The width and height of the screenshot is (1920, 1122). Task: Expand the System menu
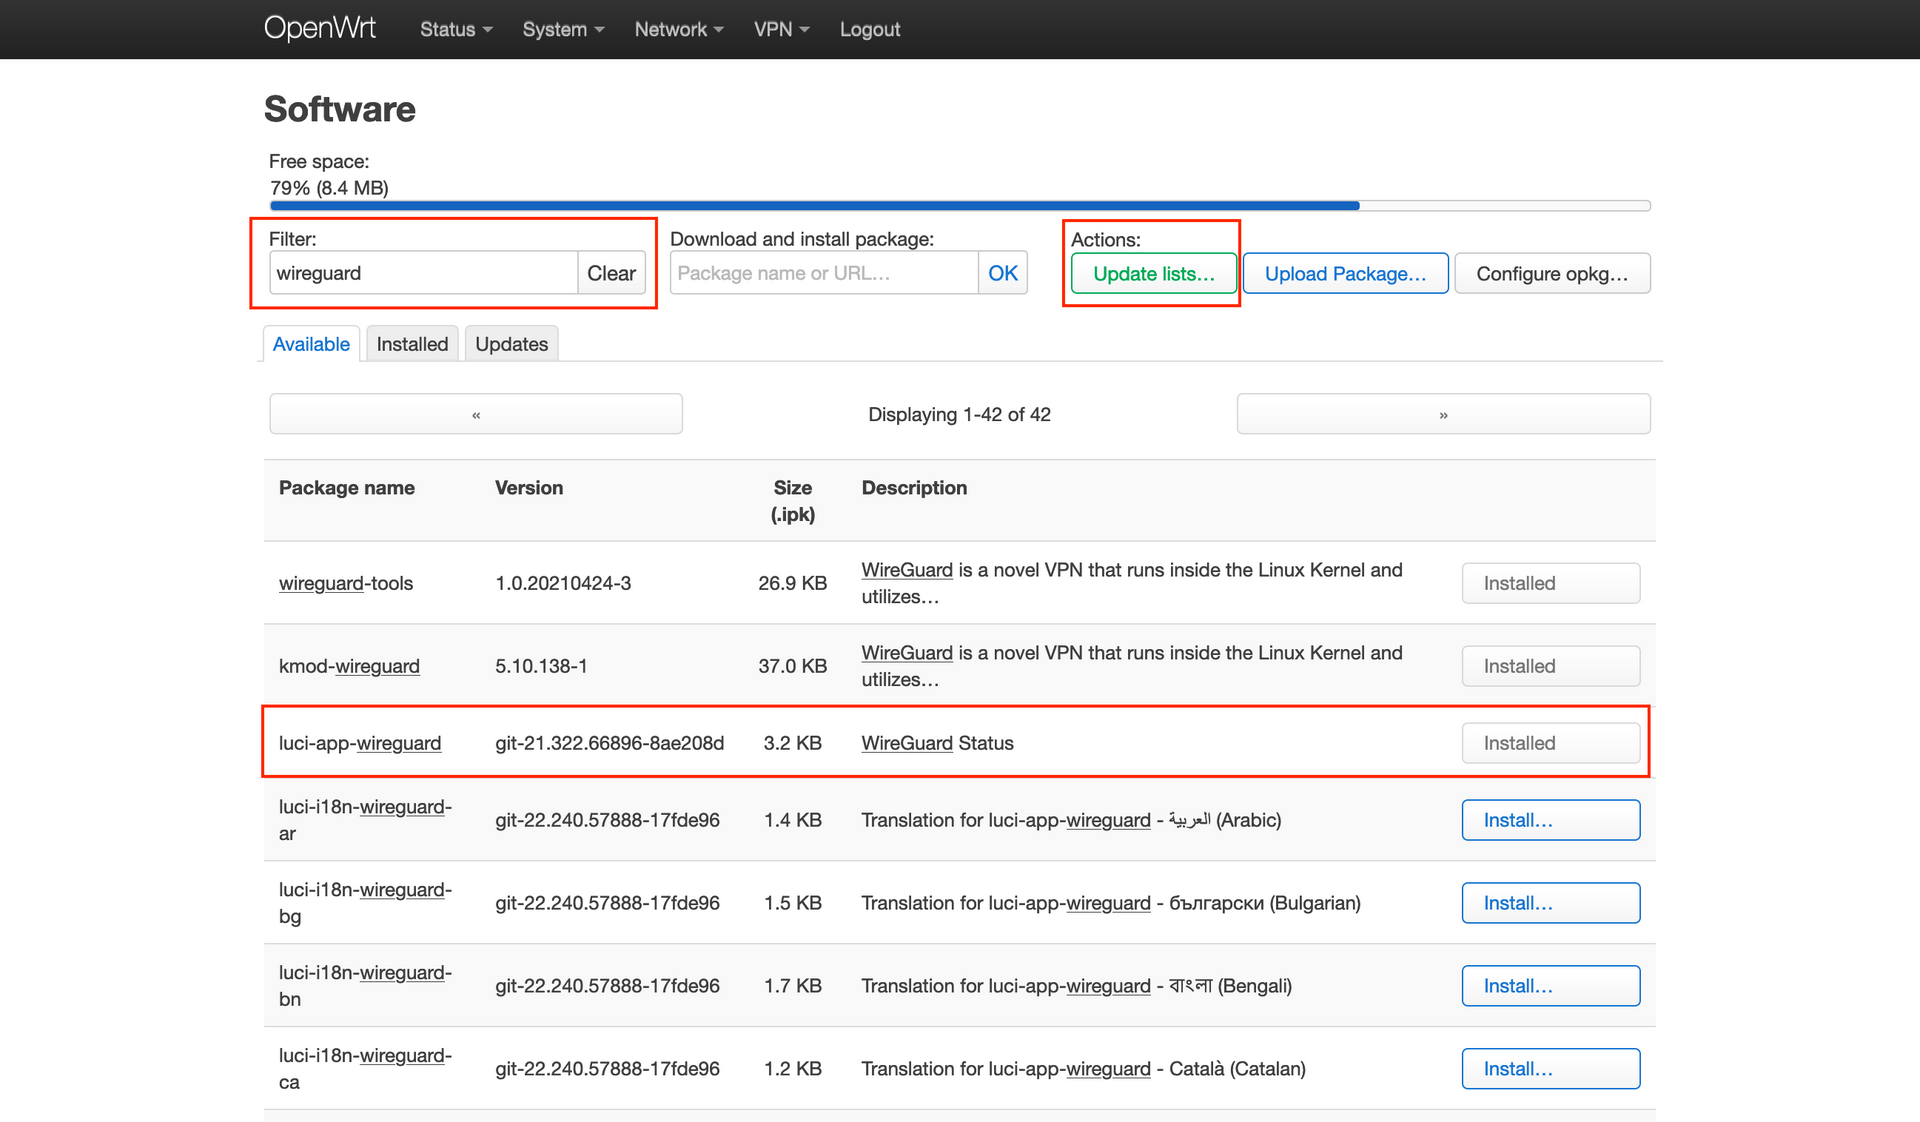563,30
